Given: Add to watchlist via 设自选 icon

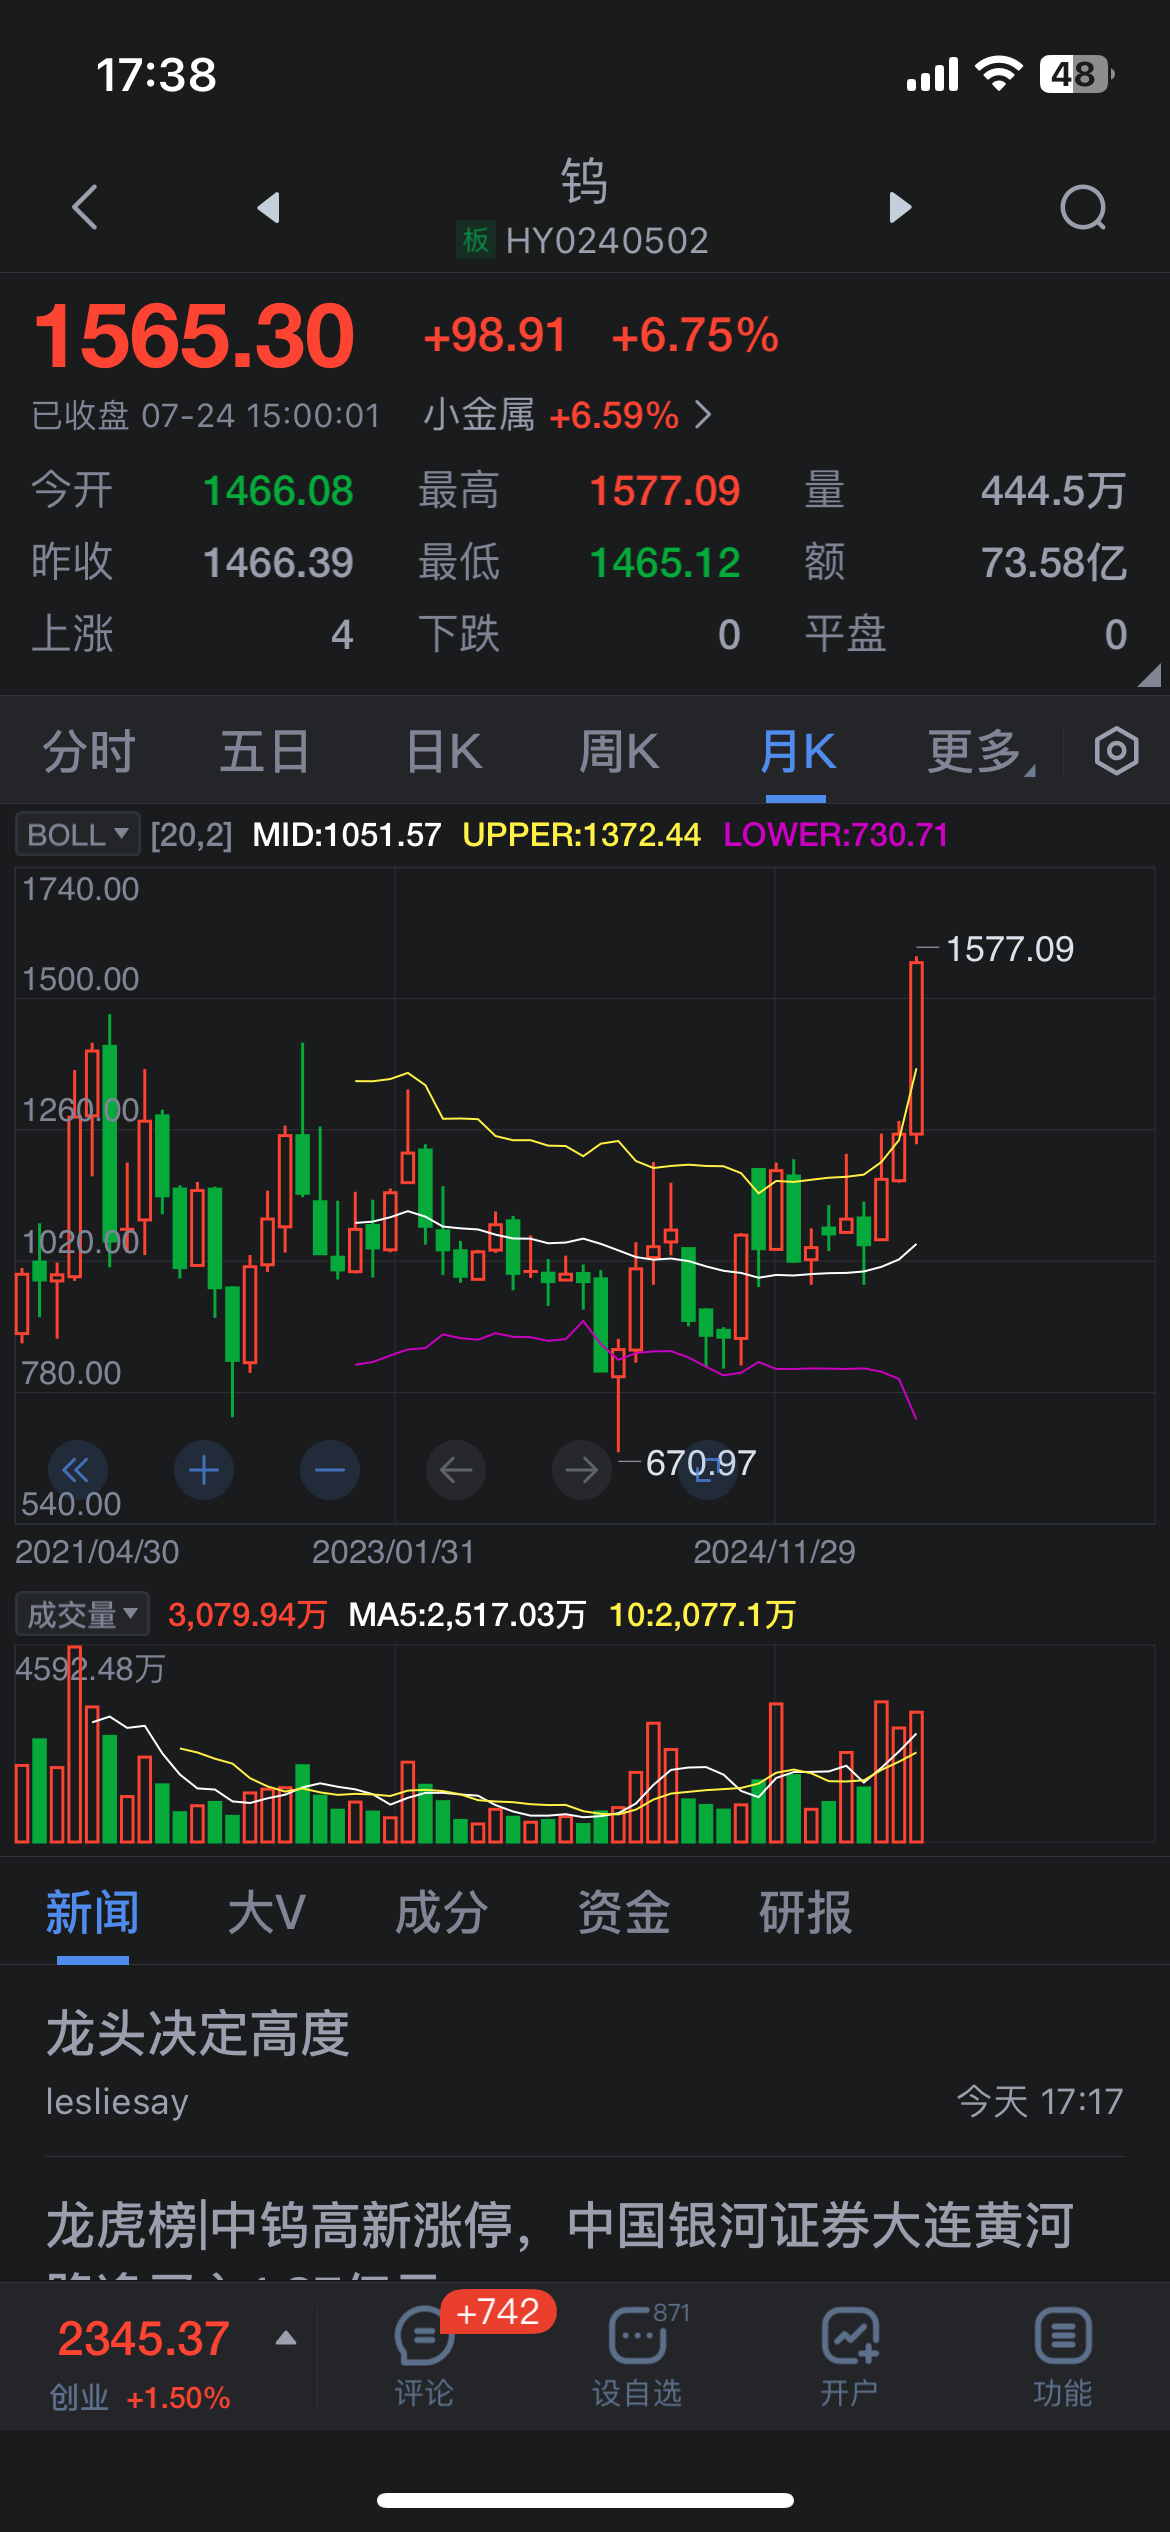Looking at the screenshot, I should pyautogui.click(x=637, y=2355).
